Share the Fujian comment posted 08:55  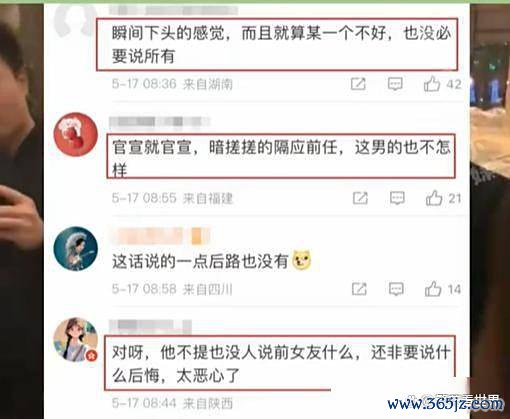(360, 198)
